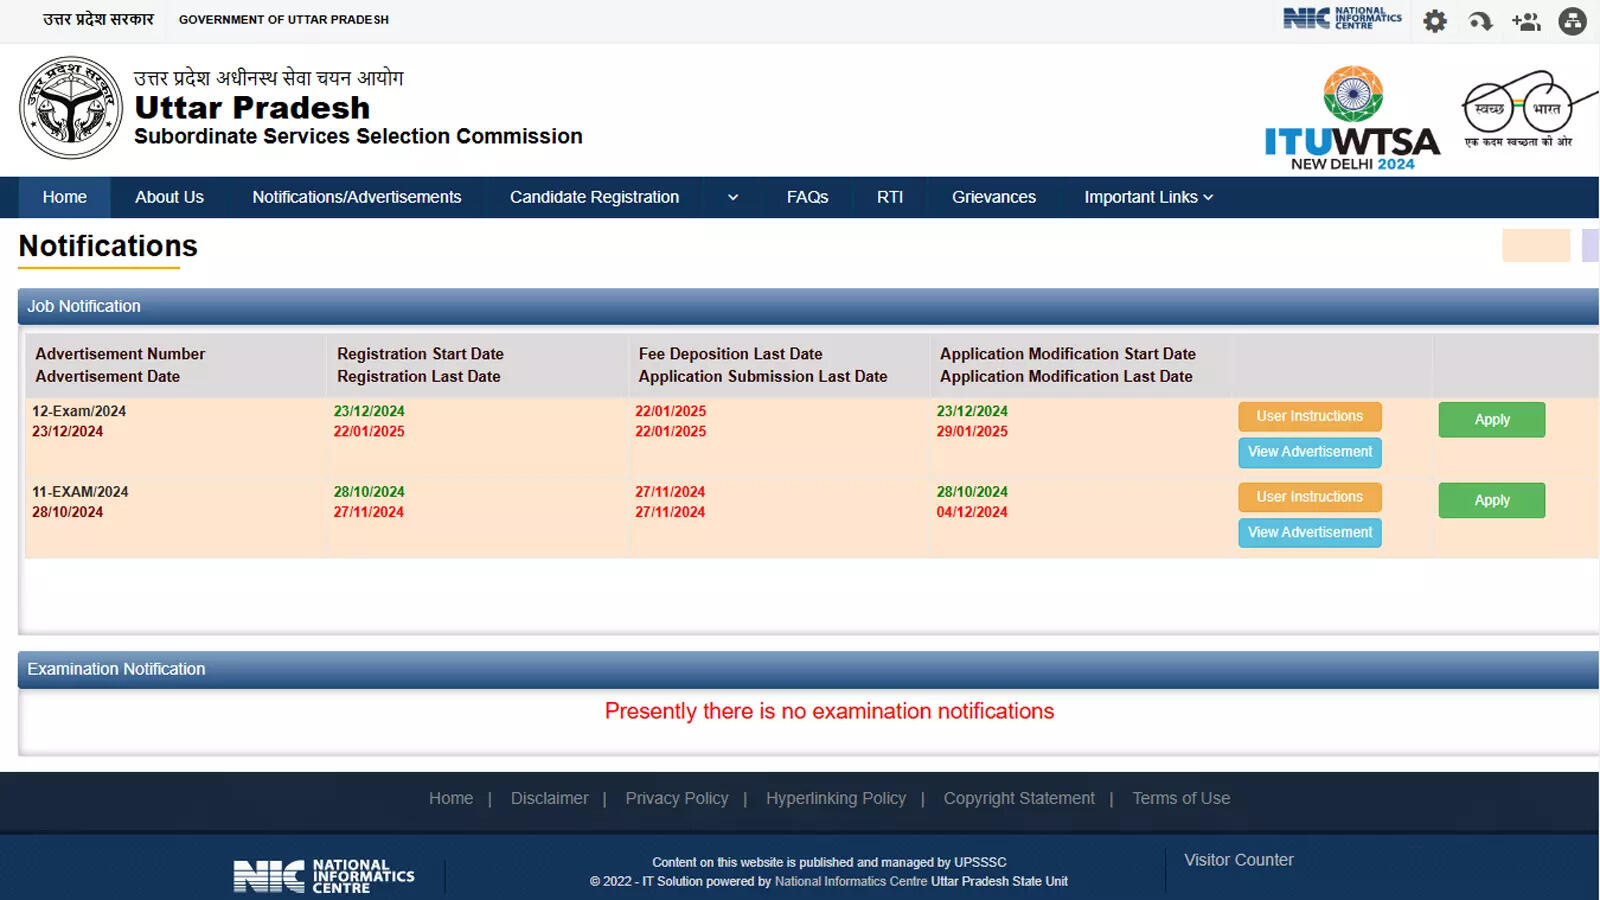
Task: Click the NIC National Informatics Centre footer logo
Action: (x=324, y=876)
